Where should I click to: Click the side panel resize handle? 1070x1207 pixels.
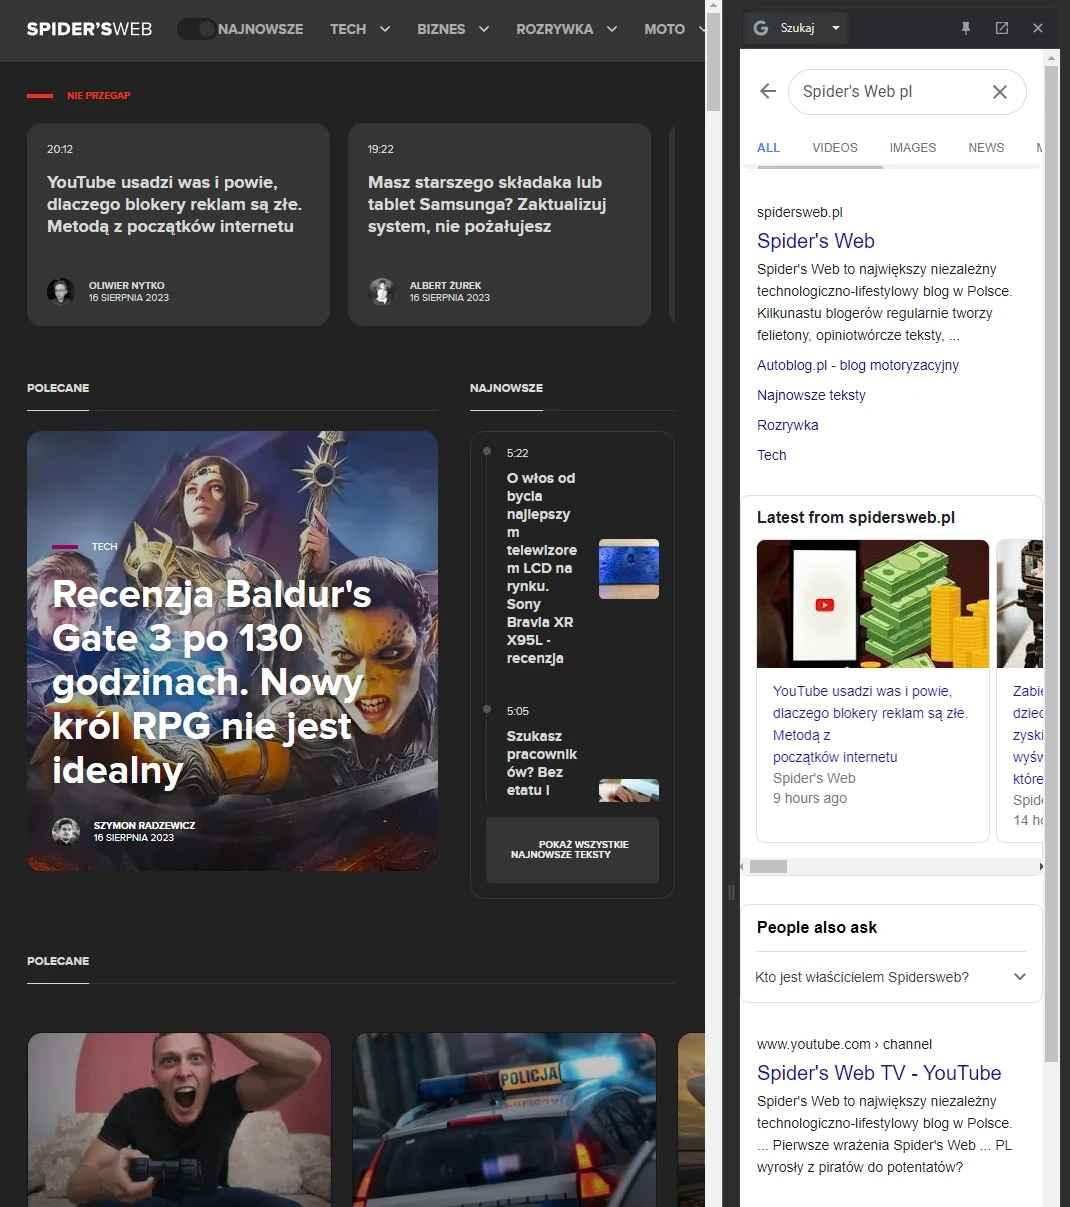pos(731,892)
